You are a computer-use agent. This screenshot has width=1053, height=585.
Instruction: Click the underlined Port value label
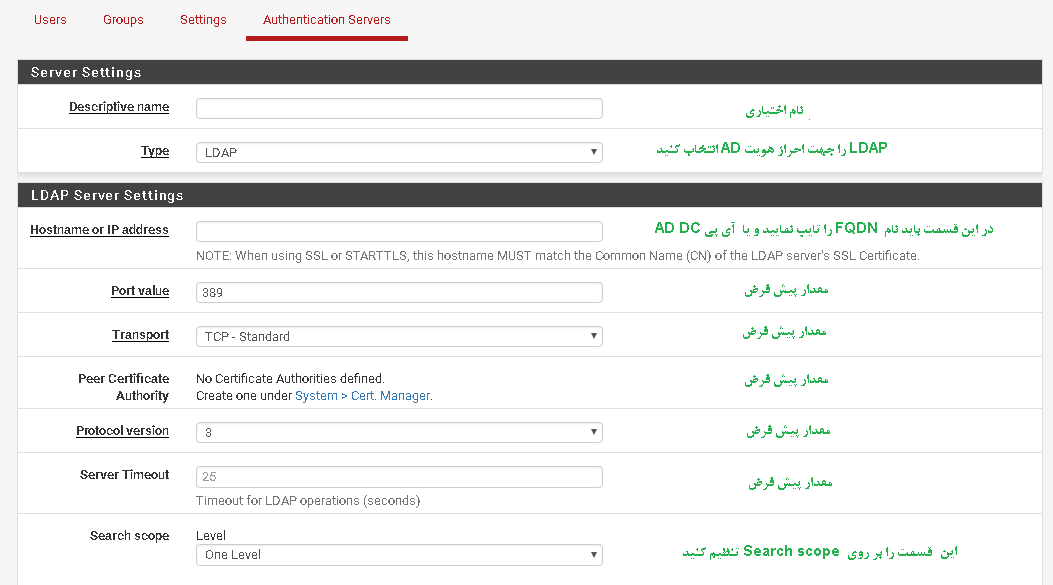point(140,291)
